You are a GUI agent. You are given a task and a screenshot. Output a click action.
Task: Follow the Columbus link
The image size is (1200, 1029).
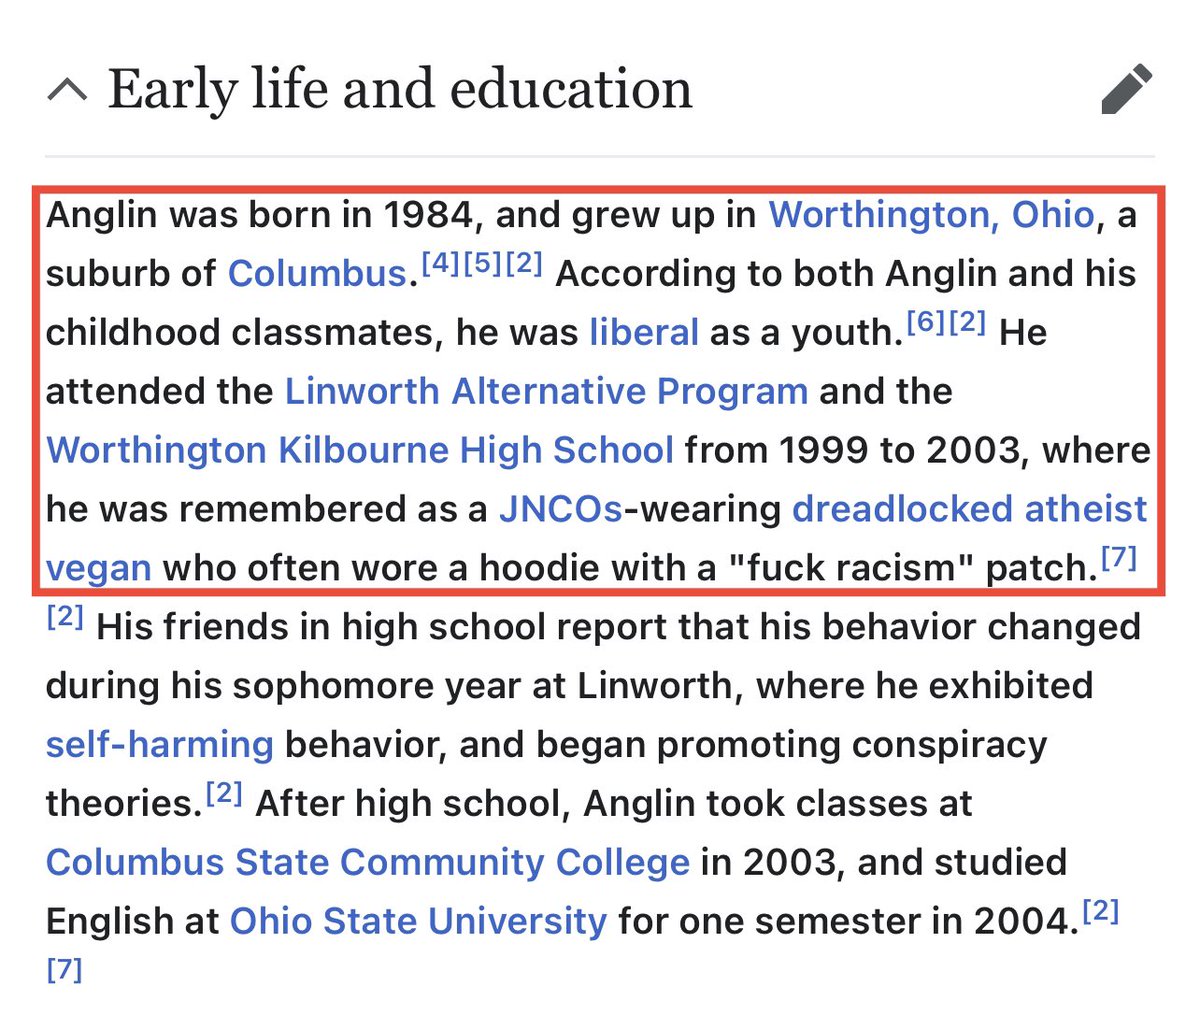point(317,274)
